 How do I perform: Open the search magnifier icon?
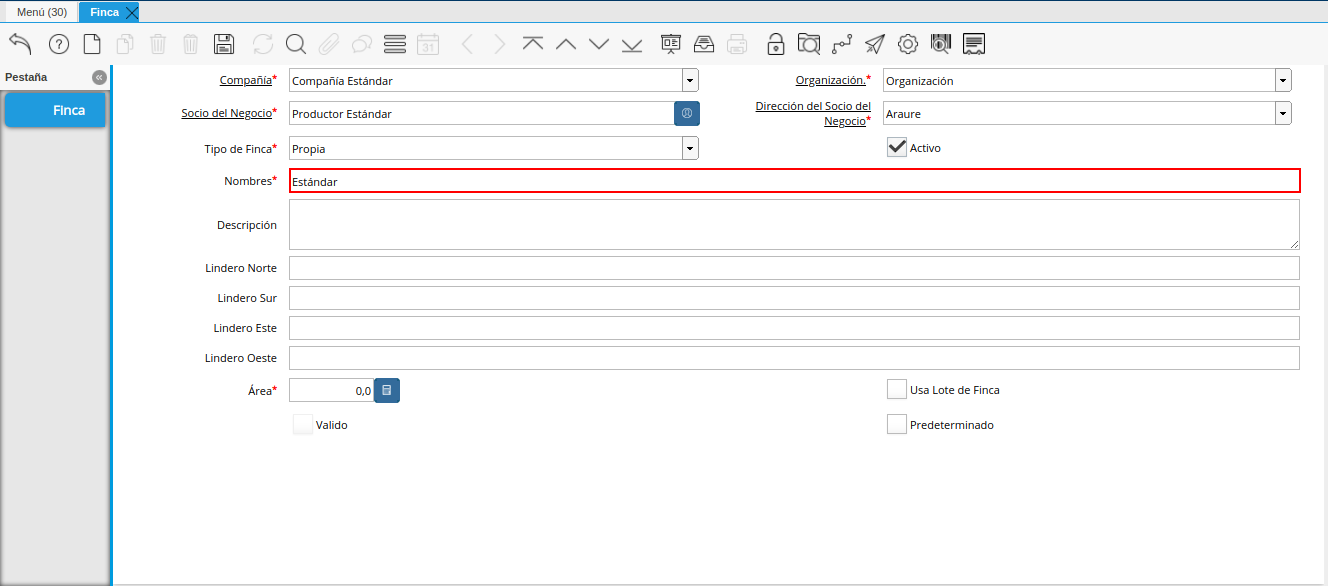[295, 44]
